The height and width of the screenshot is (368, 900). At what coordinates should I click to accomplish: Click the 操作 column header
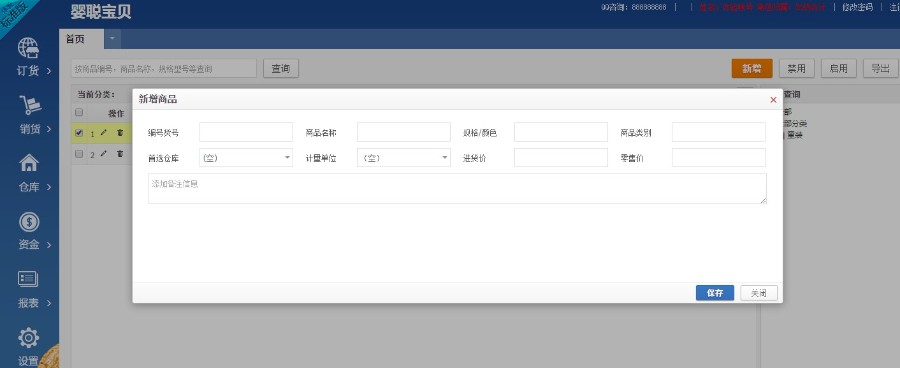tap(116, 113)
